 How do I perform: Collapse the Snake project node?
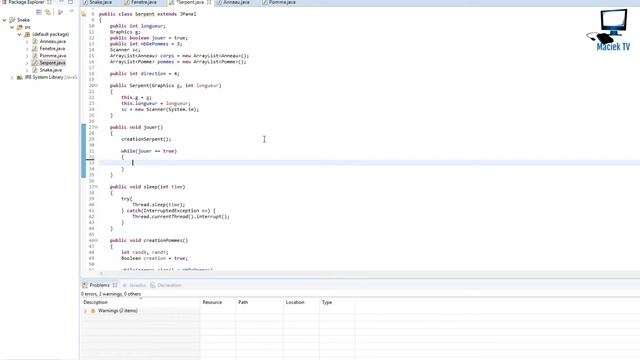(4, 20)
